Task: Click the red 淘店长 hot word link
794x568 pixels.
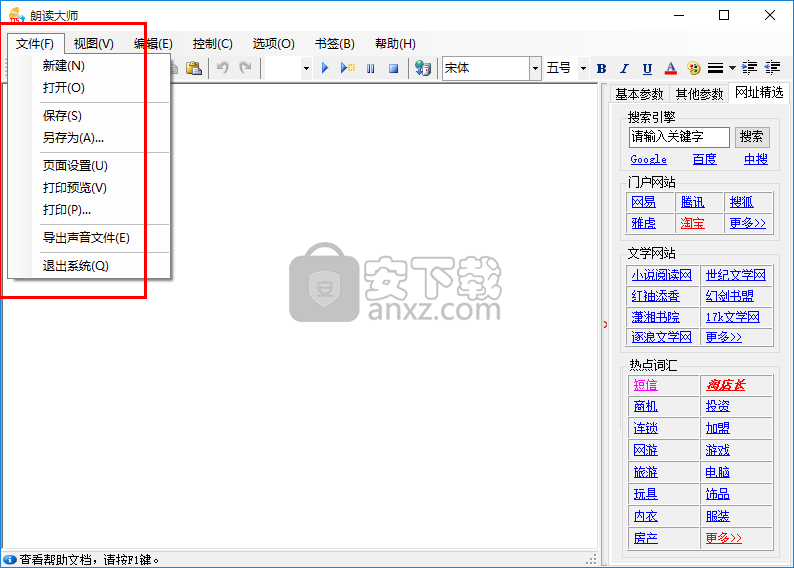Action: 726,385
